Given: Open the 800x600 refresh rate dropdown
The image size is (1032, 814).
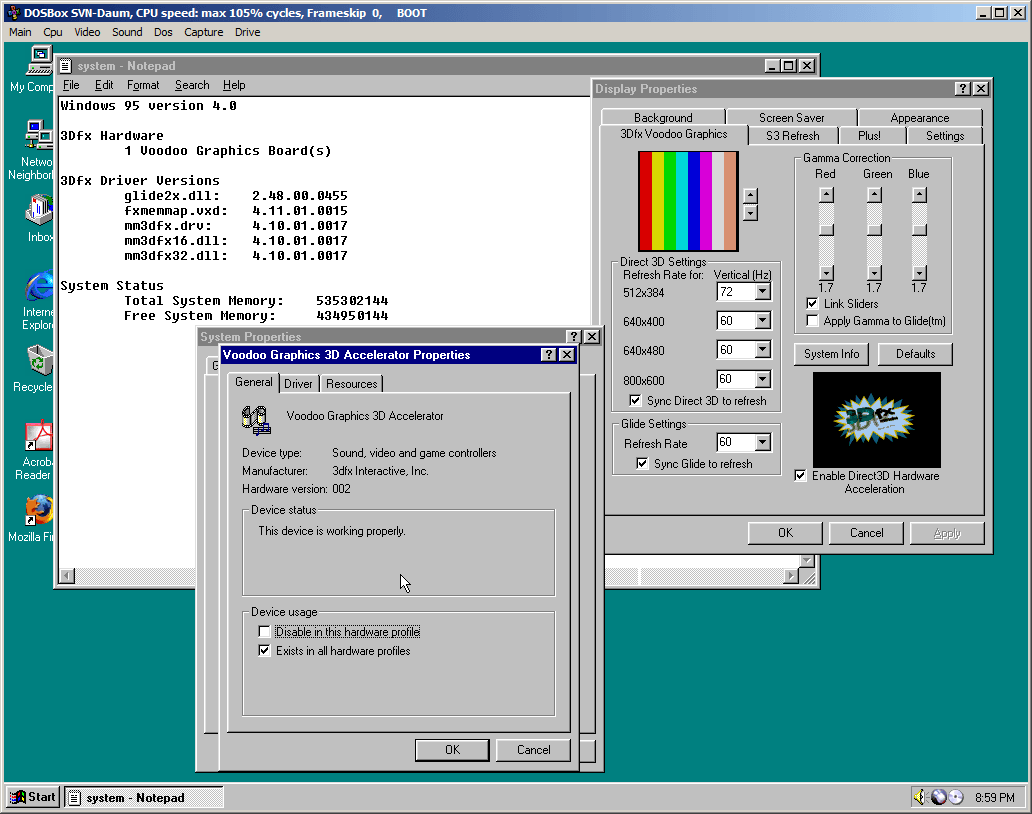Looking at the screenshot, I should (762, 380).
